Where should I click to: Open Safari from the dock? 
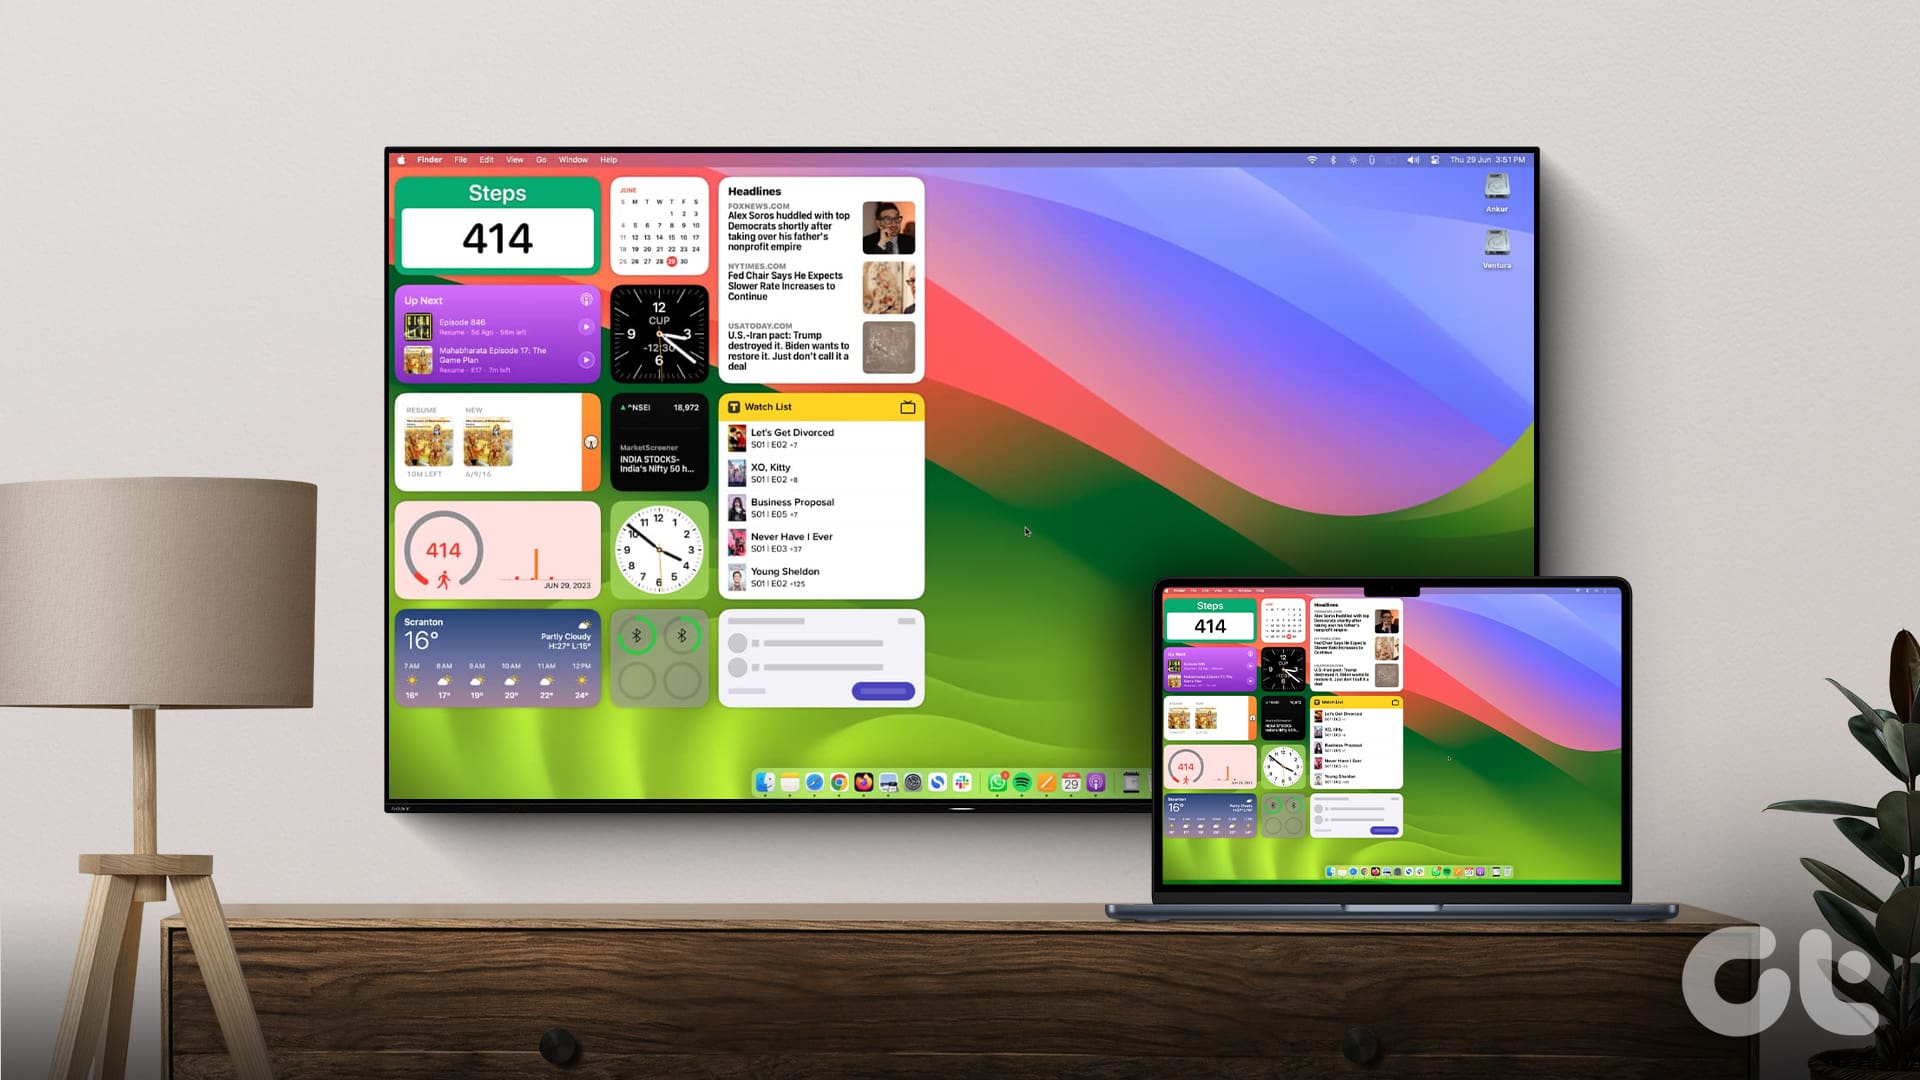[x=814, y=782]
